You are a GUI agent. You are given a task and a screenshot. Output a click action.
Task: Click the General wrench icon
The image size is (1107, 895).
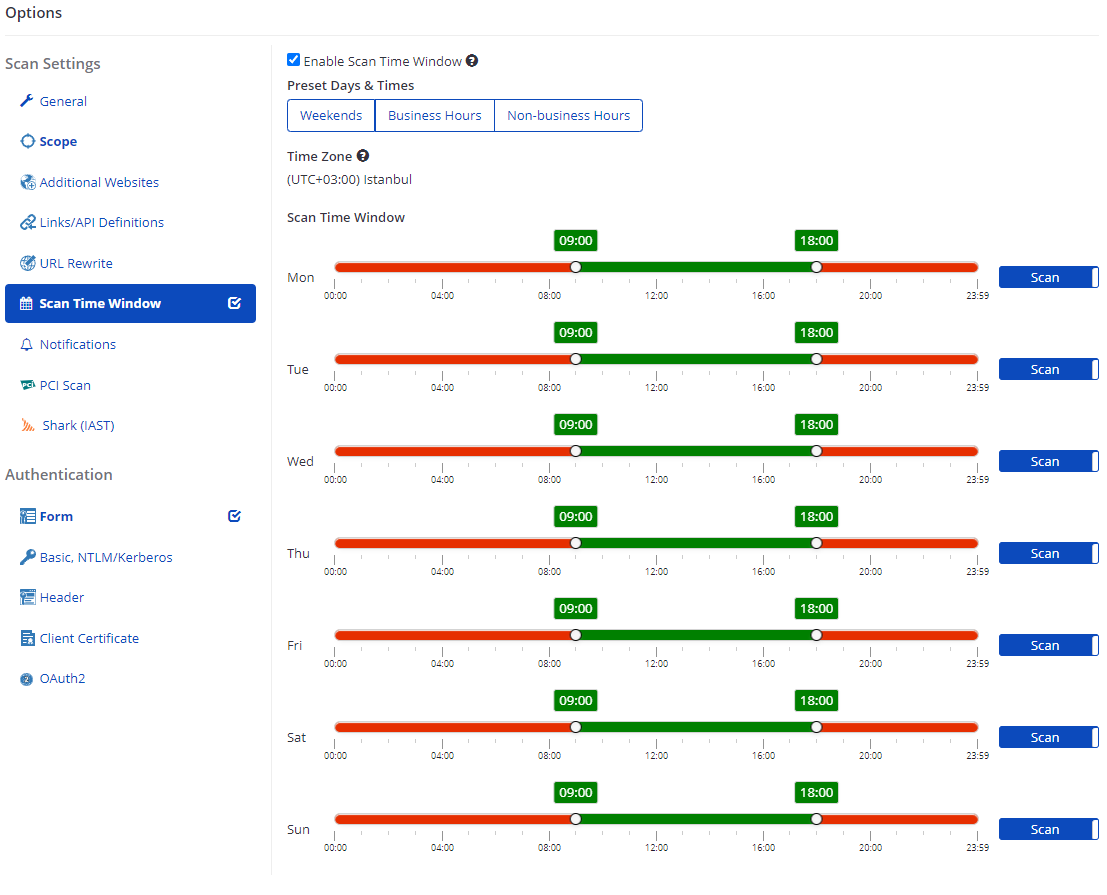[27, 101]
